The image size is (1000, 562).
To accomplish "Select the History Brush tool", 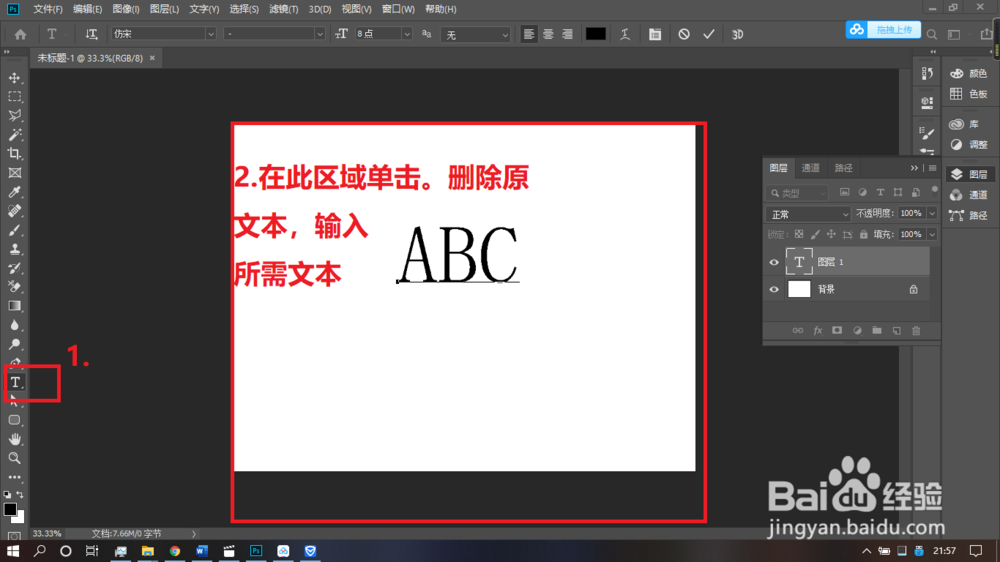I will pyautogui.click(x=14, y=268).
